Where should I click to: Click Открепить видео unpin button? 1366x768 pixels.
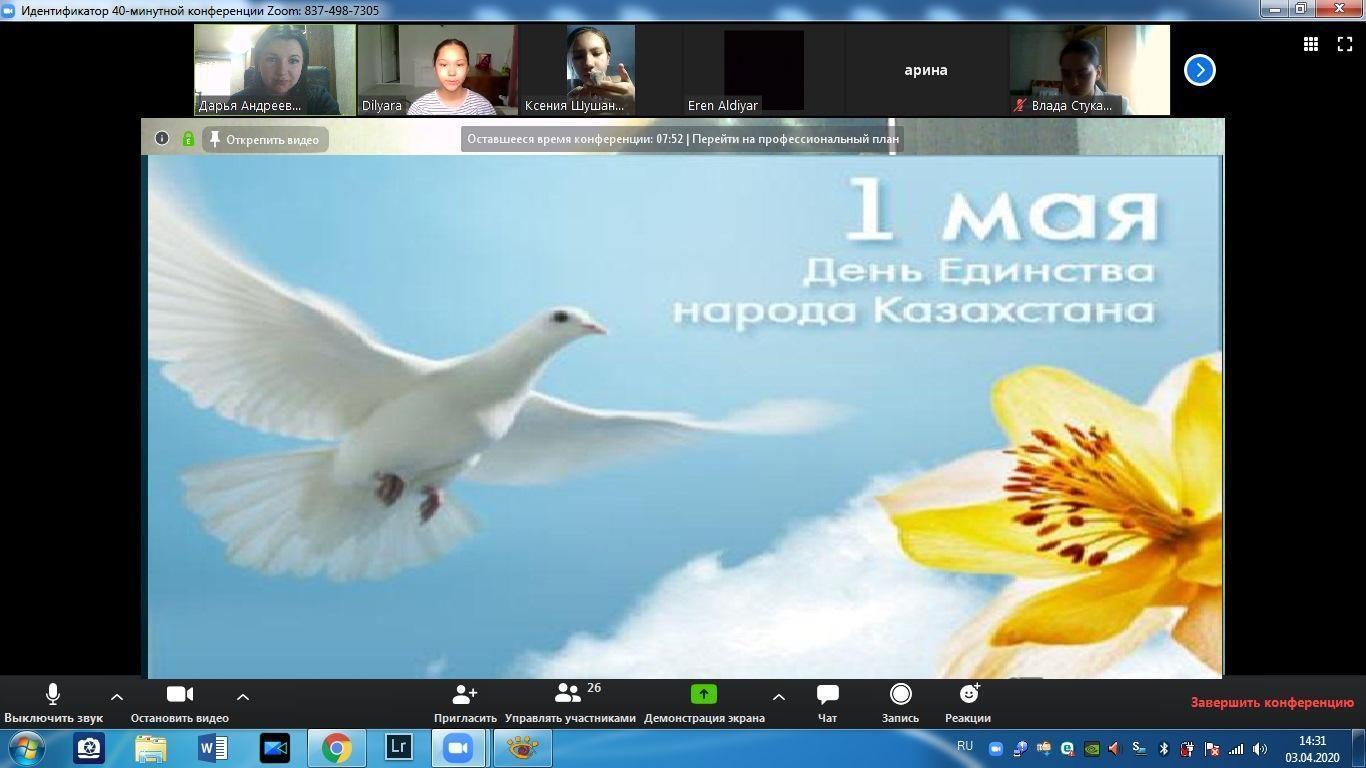click(265, 139)
